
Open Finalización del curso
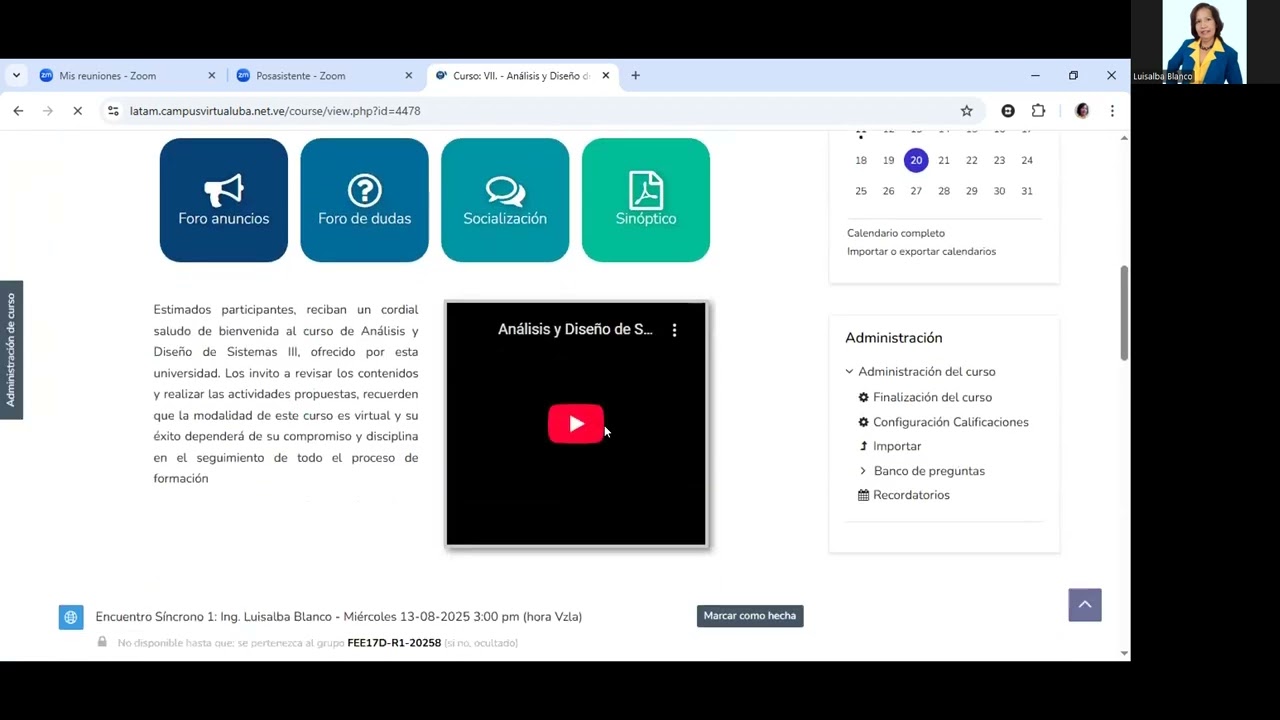(932, 398)
